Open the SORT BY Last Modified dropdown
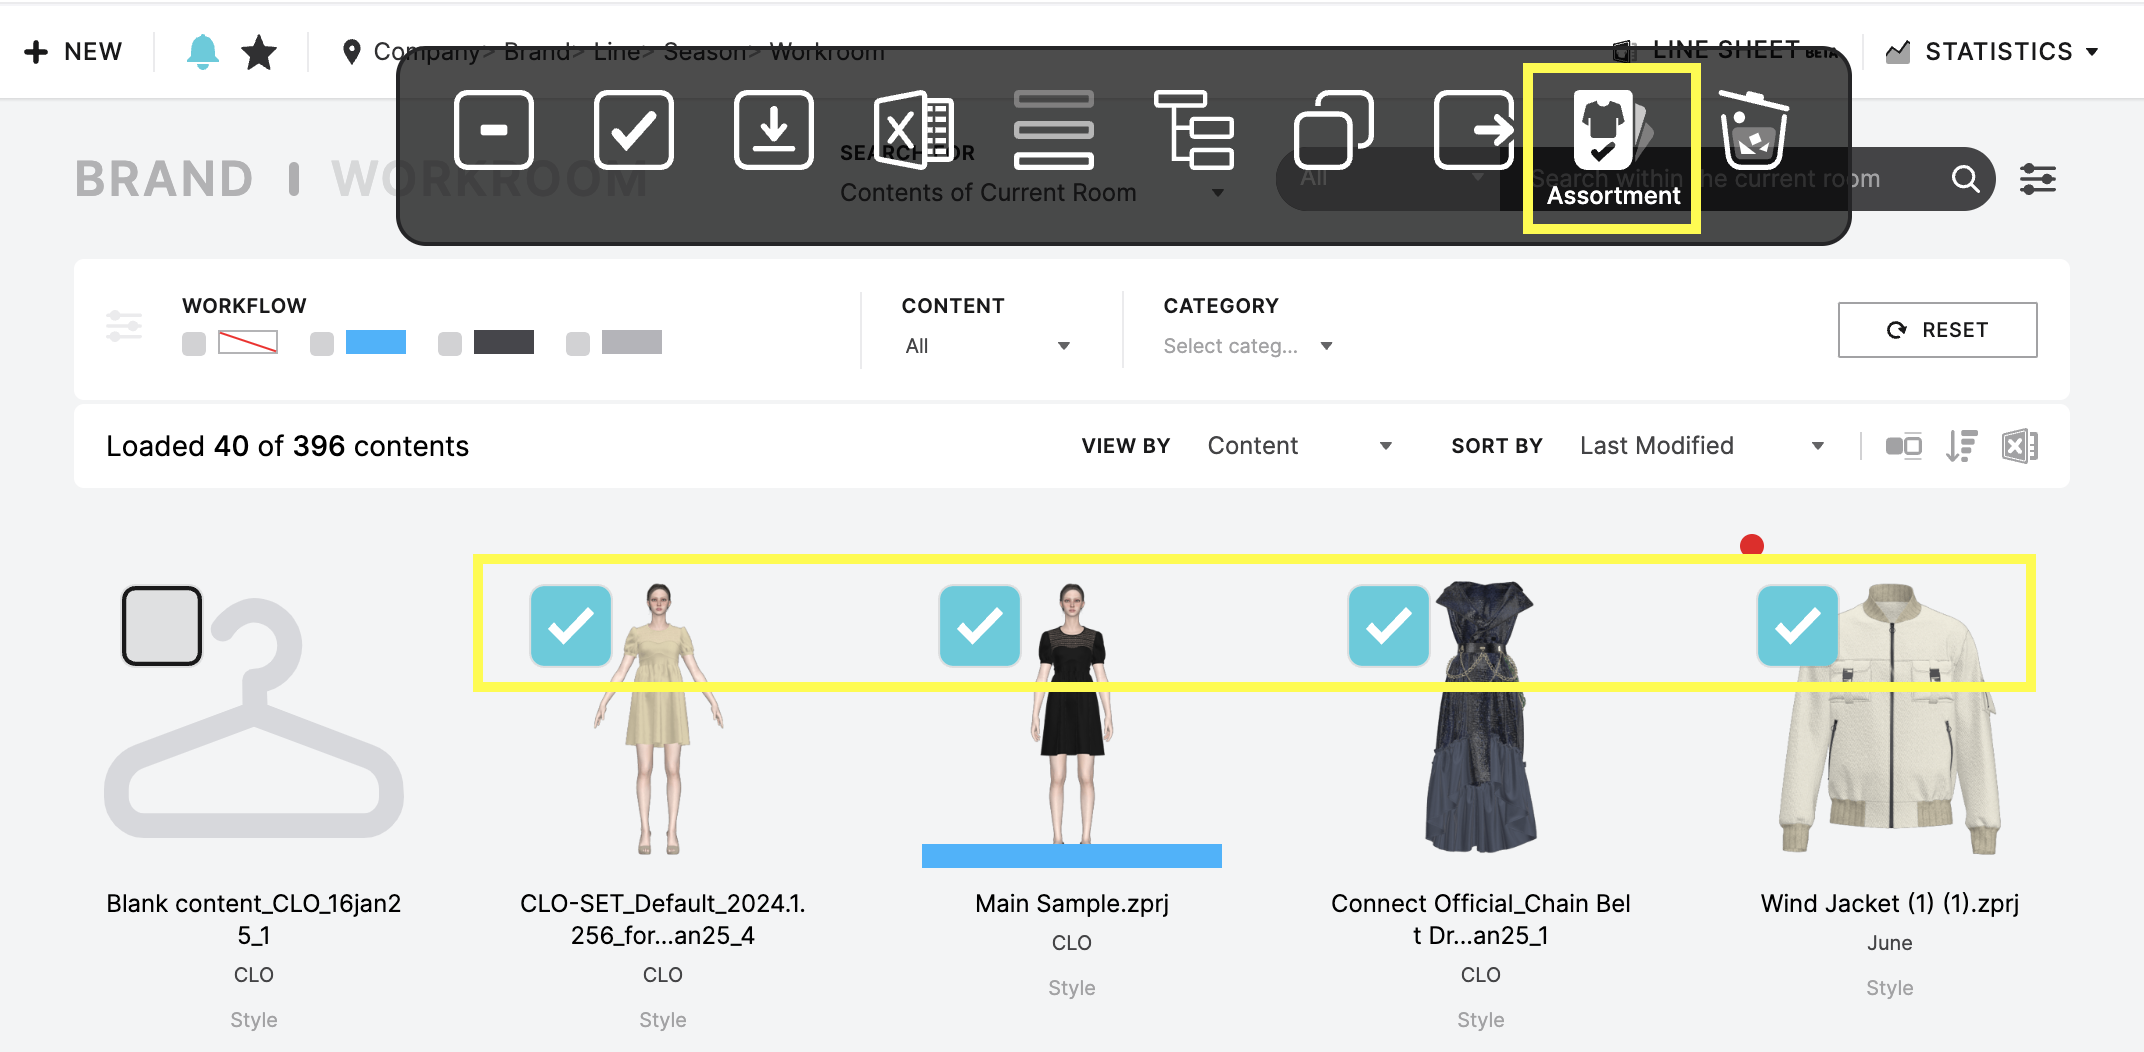This screenshot has width=2144, height=1052. click(1702, 446)
